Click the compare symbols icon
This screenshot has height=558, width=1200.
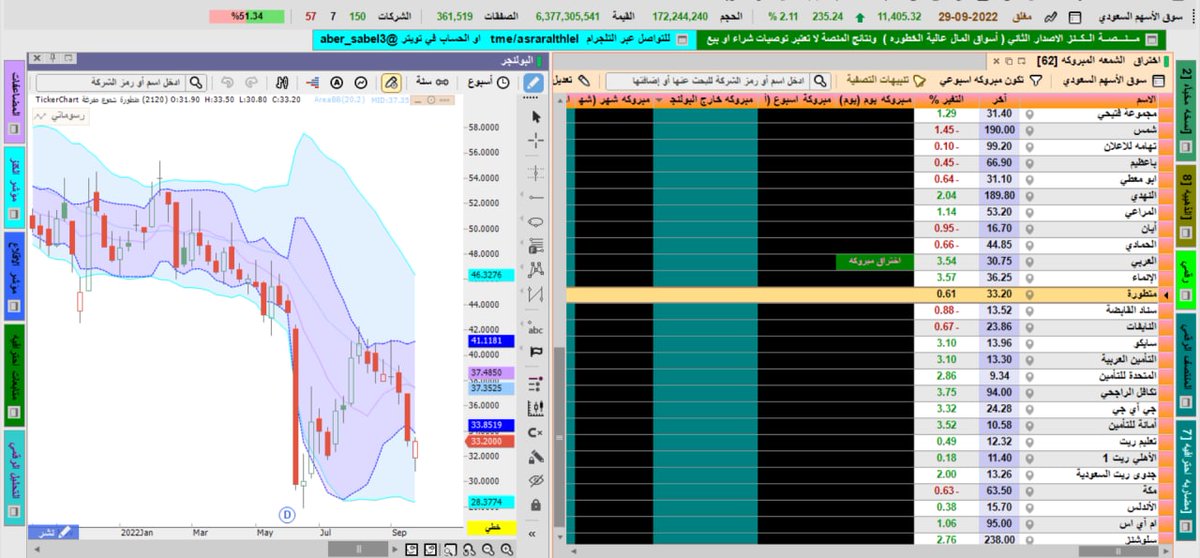click(282, 82)
